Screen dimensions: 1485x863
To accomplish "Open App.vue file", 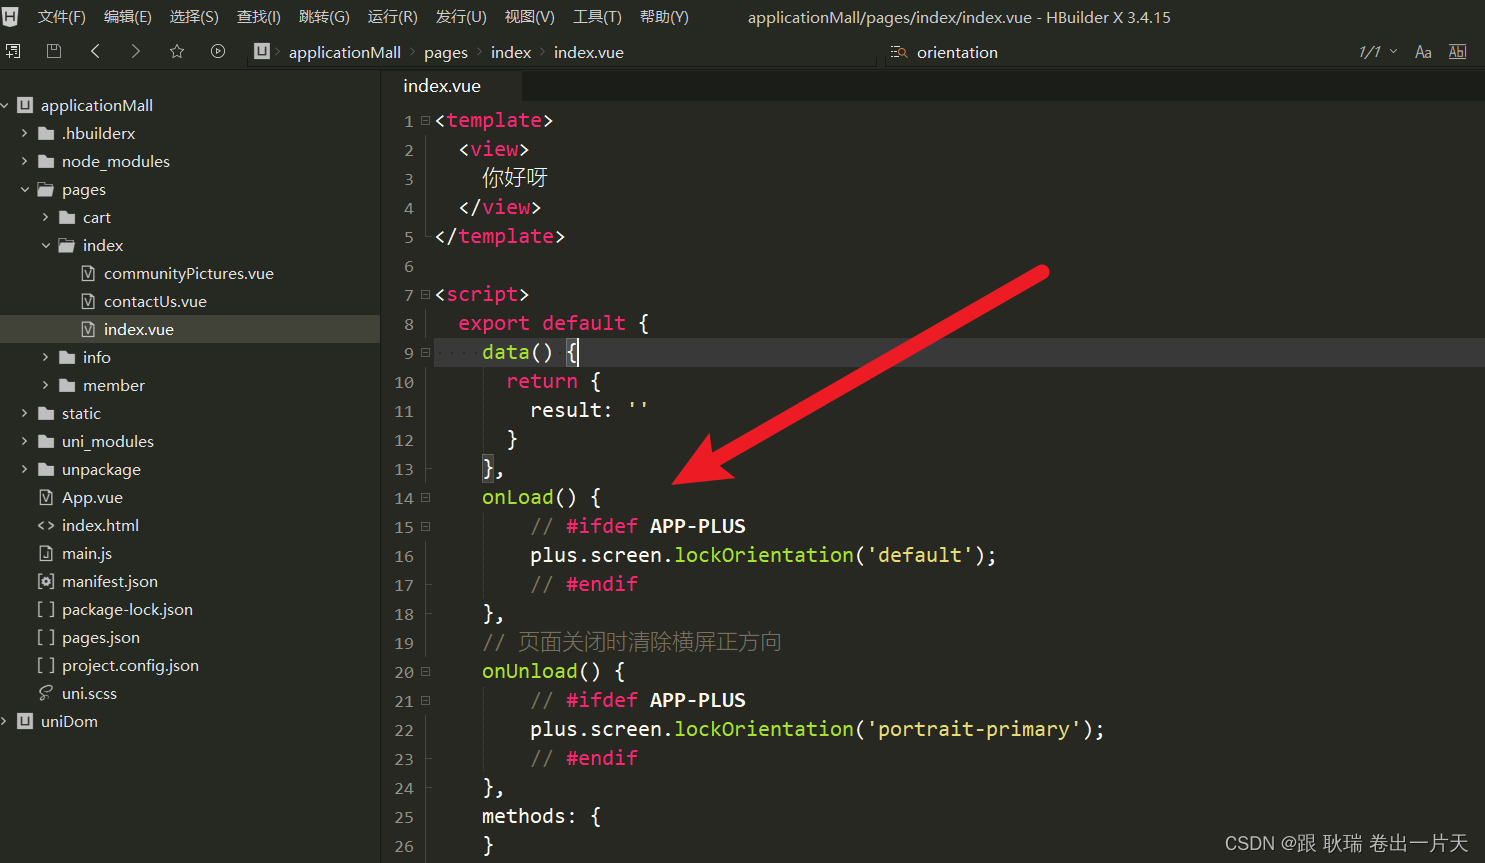I will pyautogui.click(x=92, y=497).
